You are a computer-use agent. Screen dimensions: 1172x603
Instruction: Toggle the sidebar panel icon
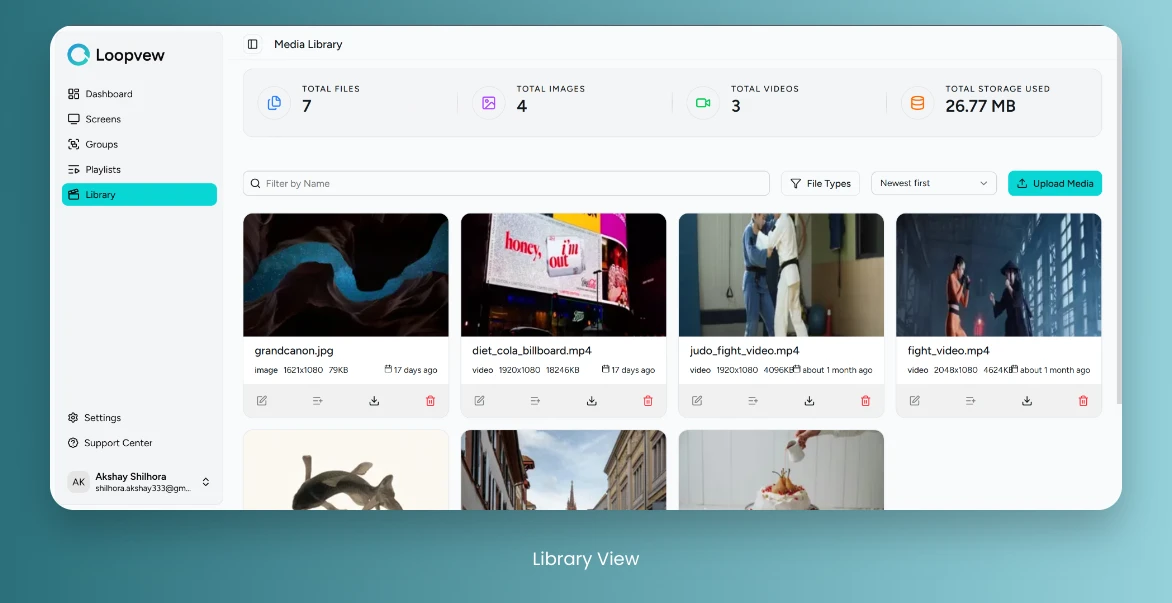coord(253,44)
